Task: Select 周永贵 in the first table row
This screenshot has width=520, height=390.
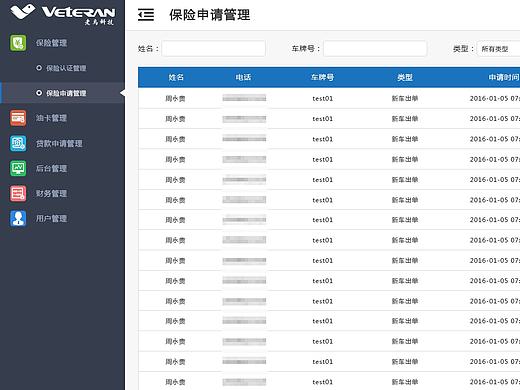Action: [x=175, y=98]
